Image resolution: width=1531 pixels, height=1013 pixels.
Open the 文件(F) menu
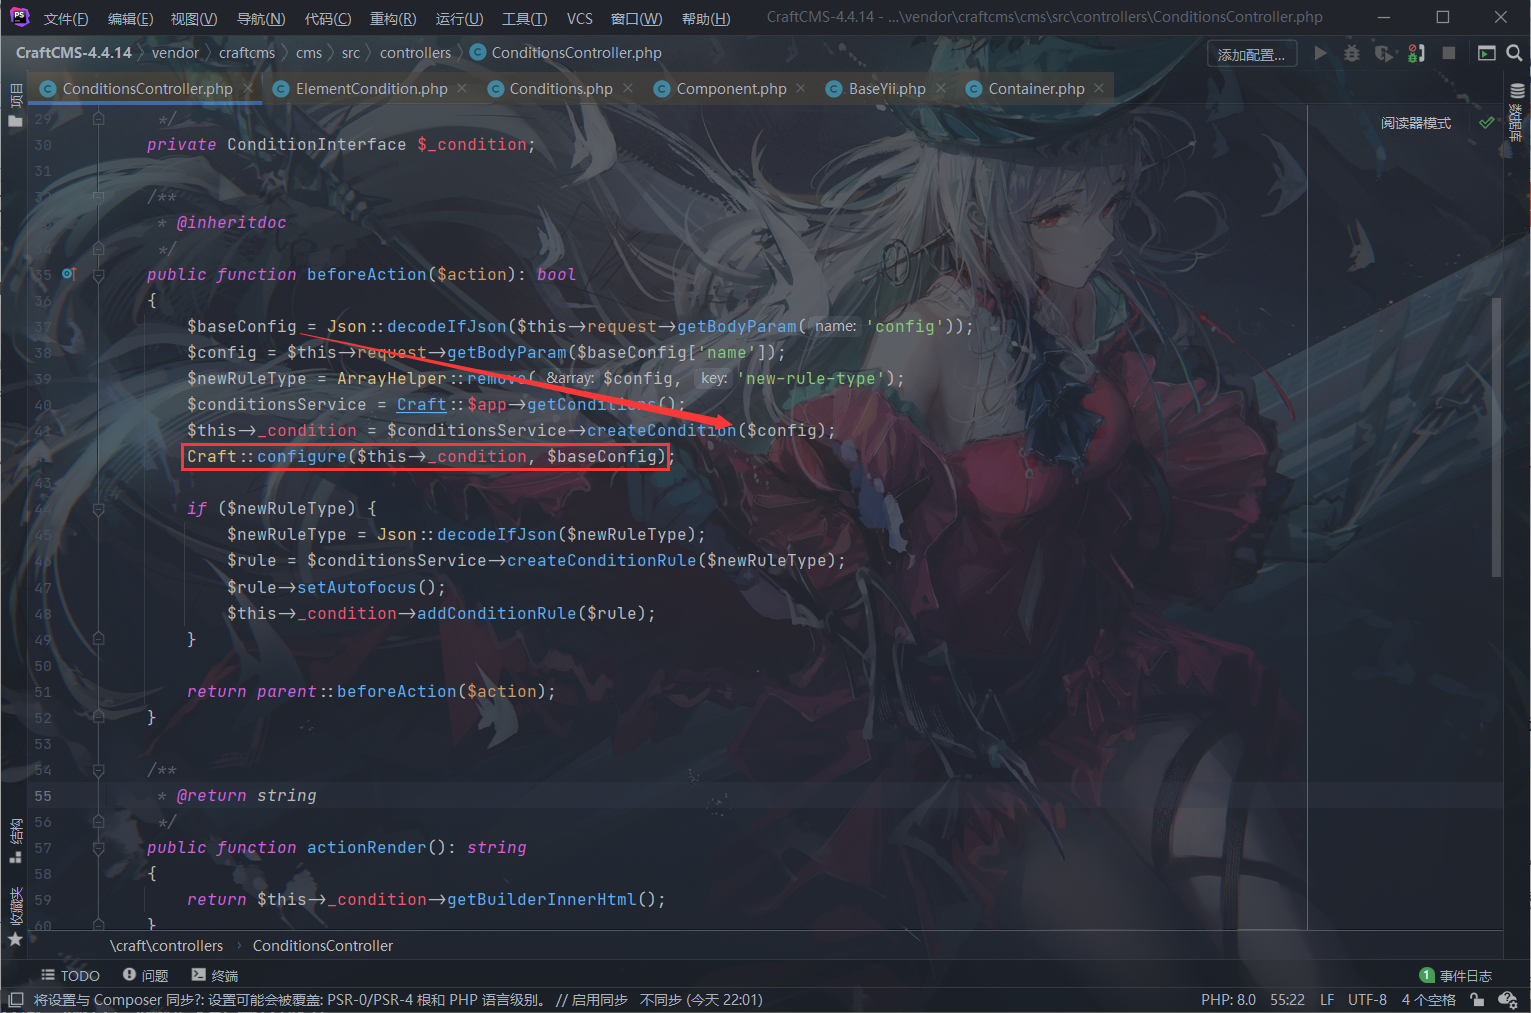[x=66, y=18]
